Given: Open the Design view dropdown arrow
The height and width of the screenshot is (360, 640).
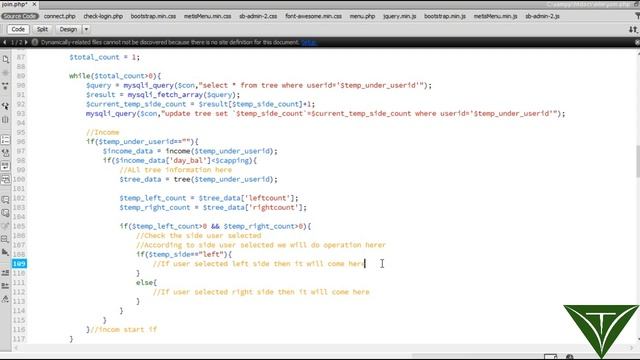Looking at the screenshot, I should click(x=86, y=29).
